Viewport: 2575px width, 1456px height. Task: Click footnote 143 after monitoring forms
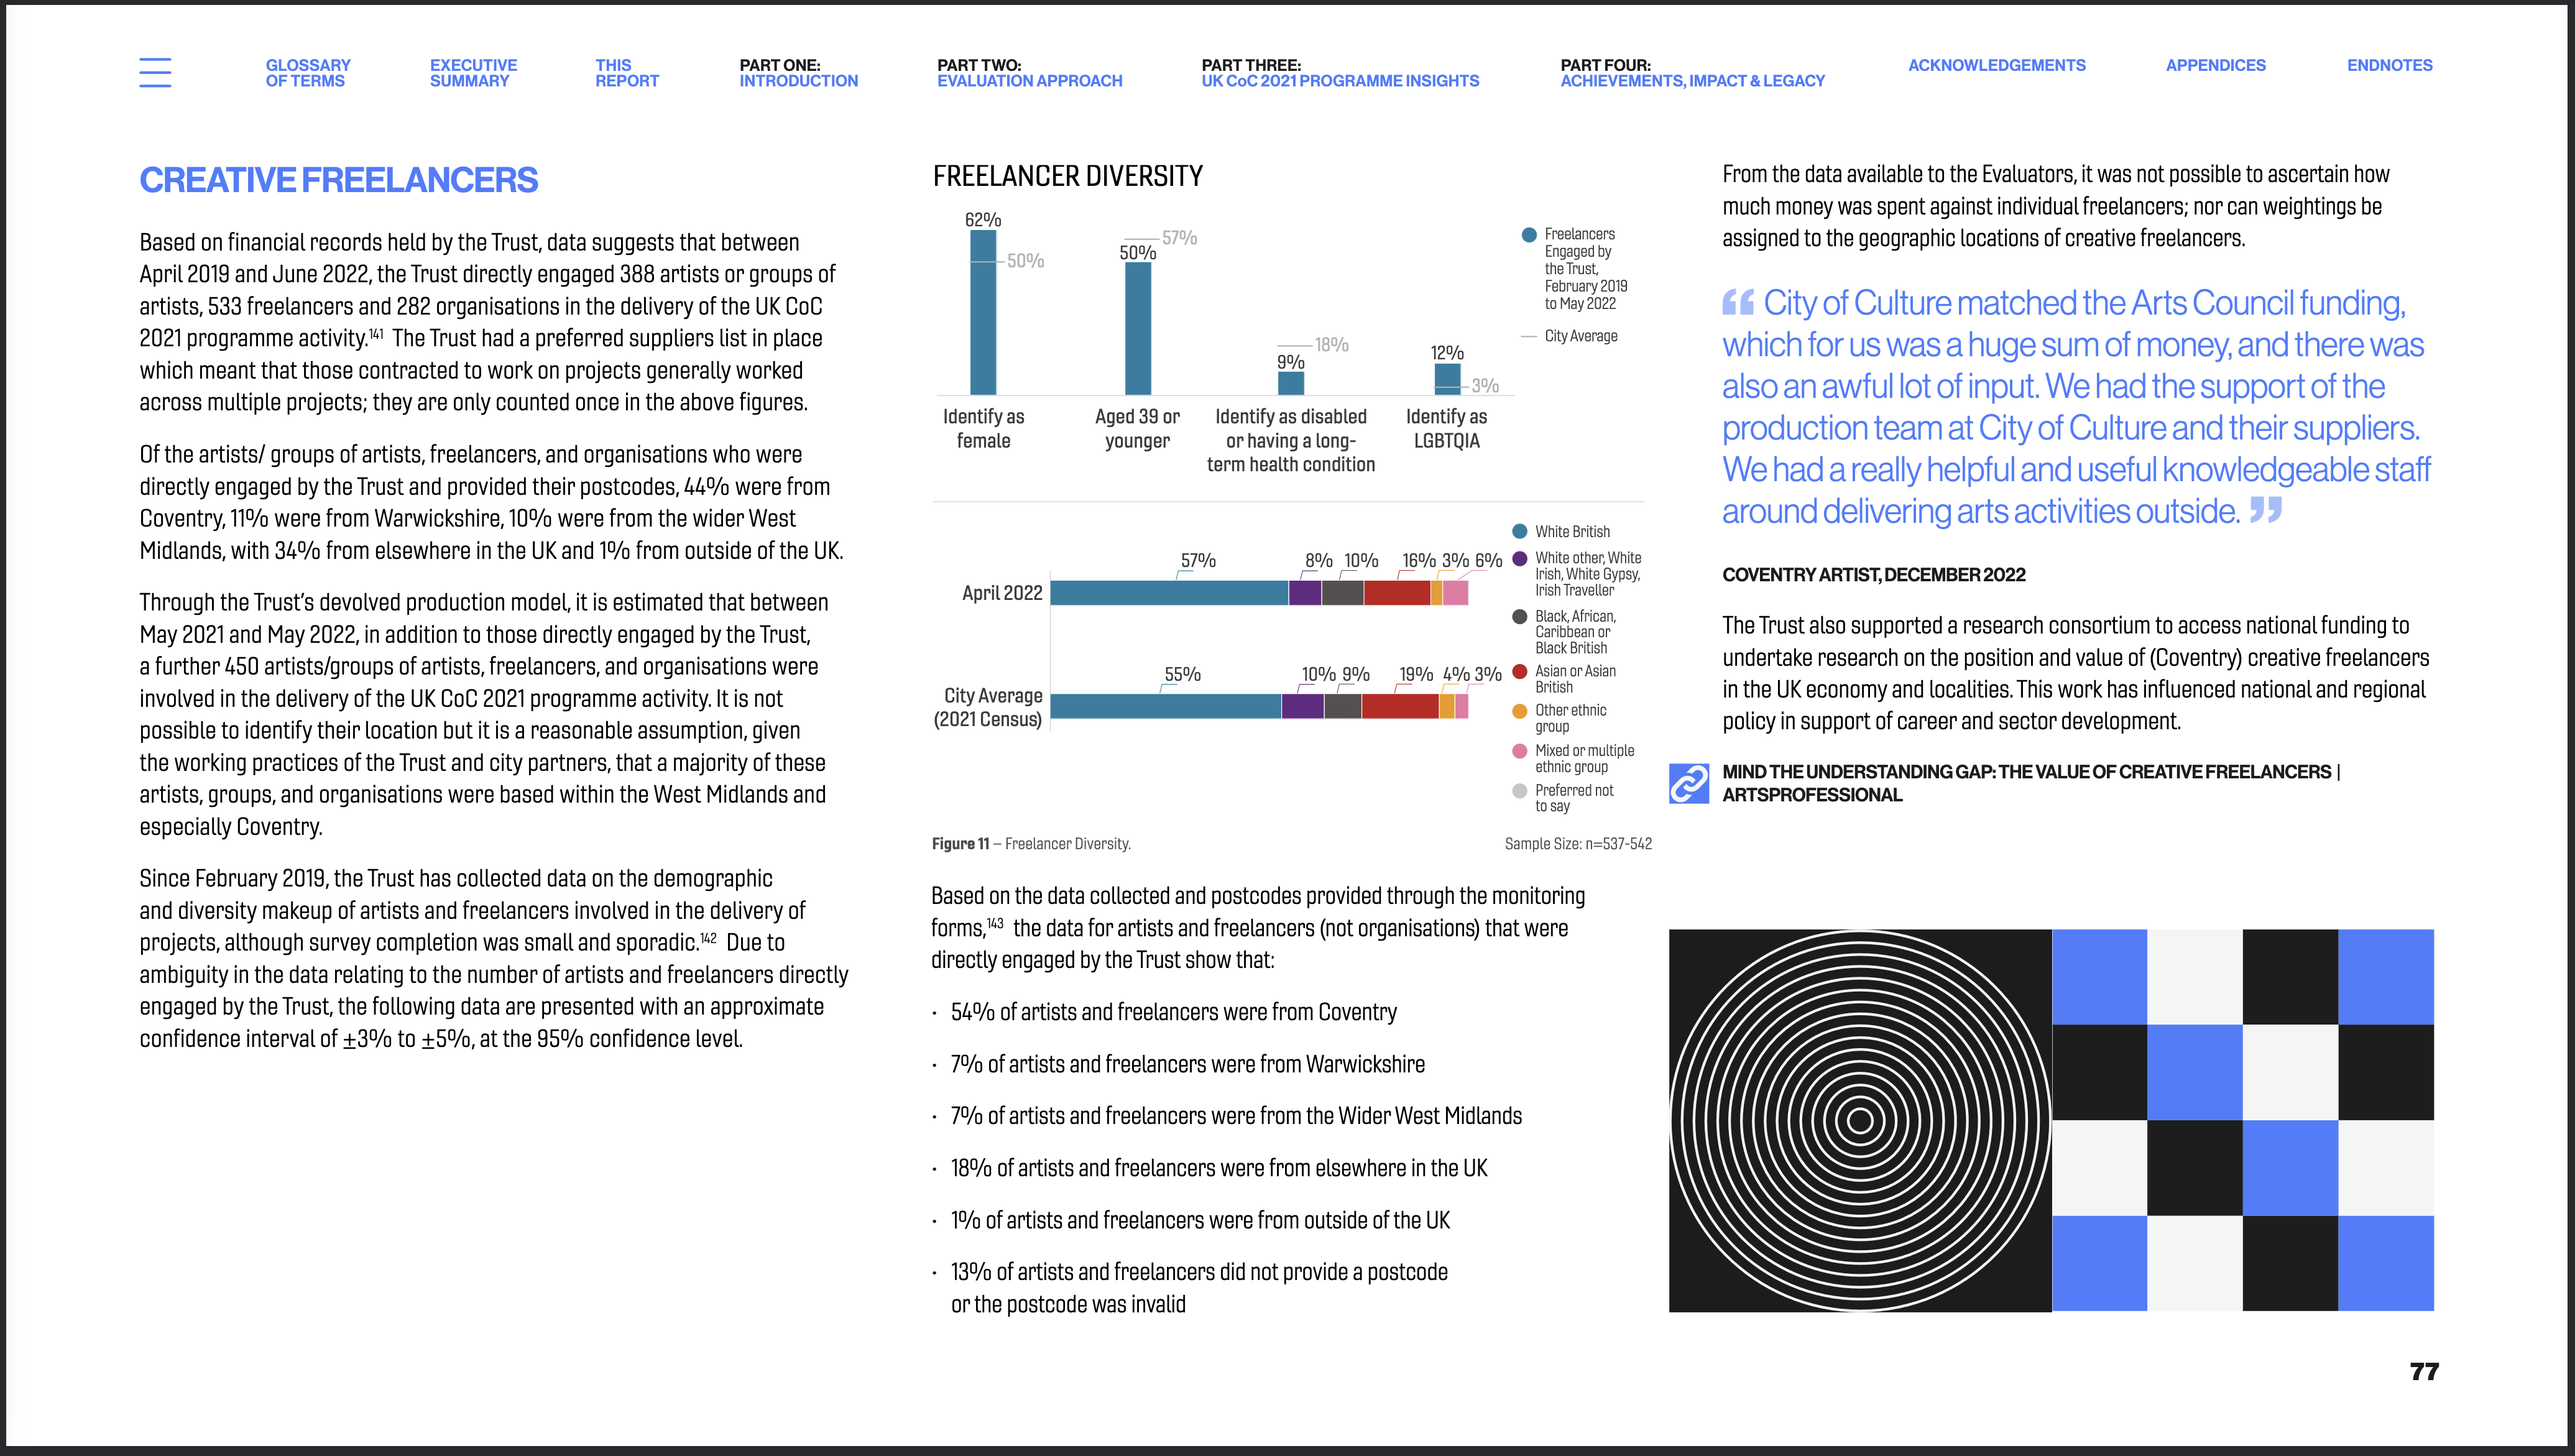(995, 923)
